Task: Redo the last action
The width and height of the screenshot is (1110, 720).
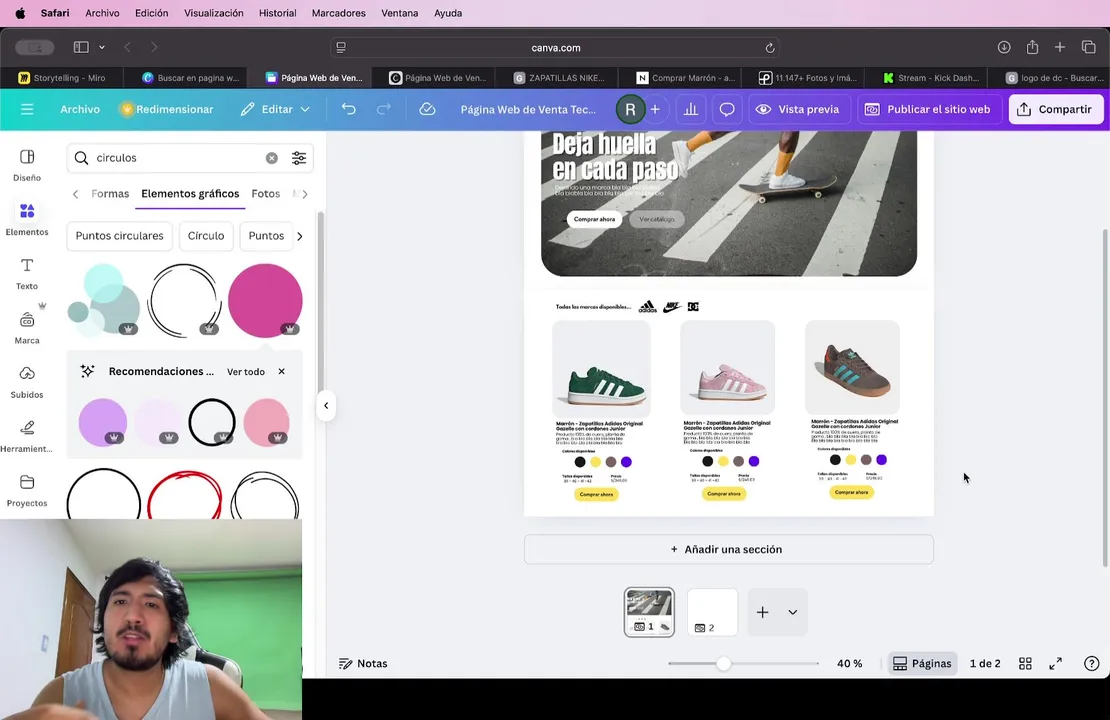Action: pos(383,109)
